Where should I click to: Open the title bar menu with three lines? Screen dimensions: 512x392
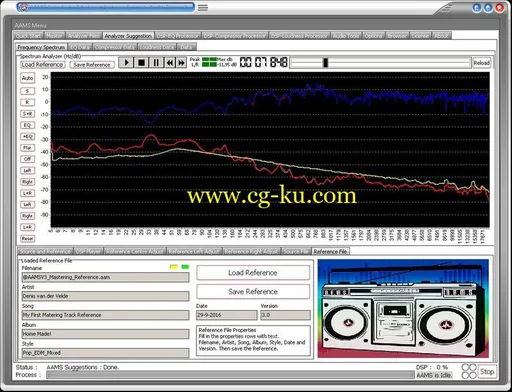pos(203,8)
